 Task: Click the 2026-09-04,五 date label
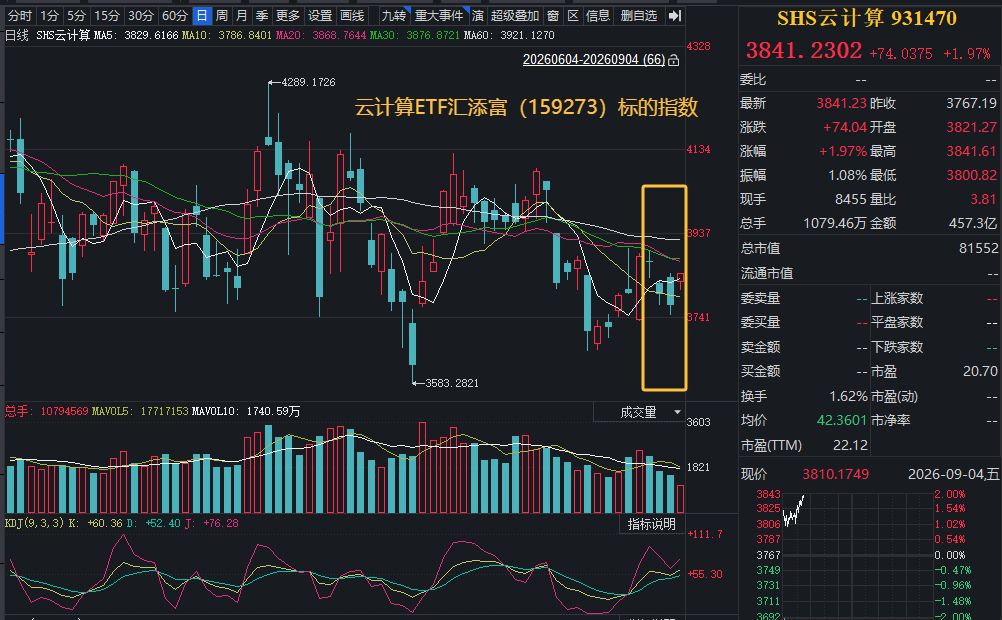pos(953,474)
